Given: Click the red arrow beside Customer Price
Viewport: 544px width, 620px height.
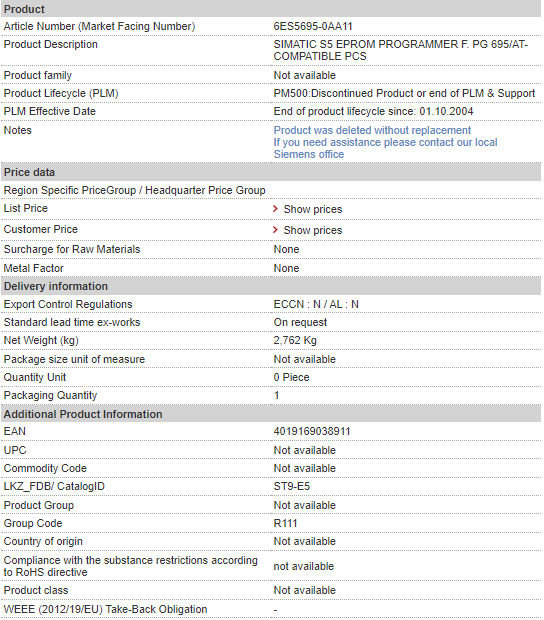Looking at the screenshot, I should click(276, 229).
